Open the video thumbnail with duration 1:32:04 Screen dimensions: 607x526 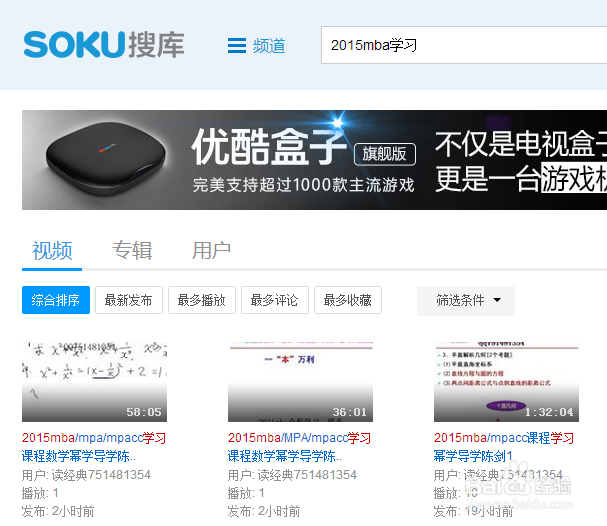[506, 382]
